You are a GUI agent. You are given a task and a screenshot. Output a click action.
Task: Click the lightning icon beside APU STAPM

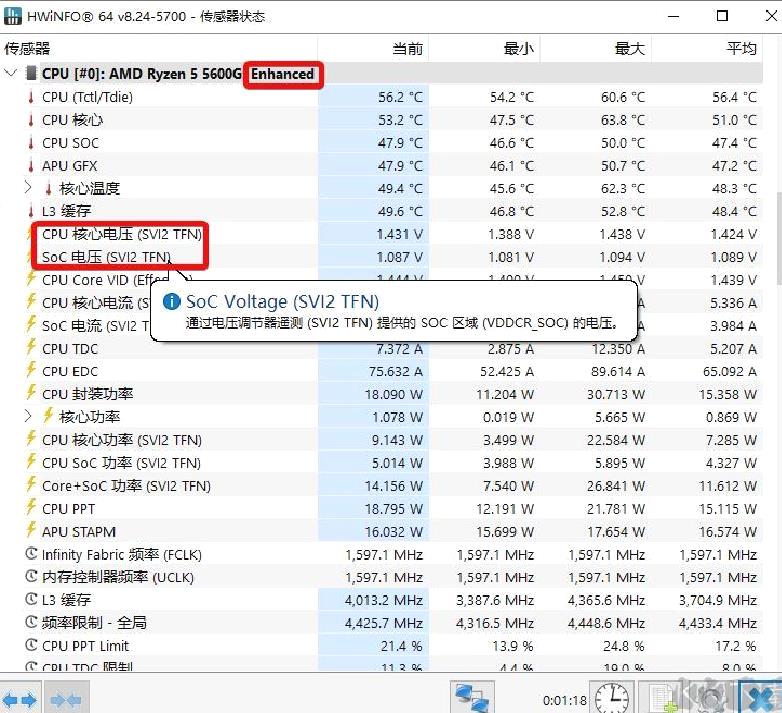[31, 530]
